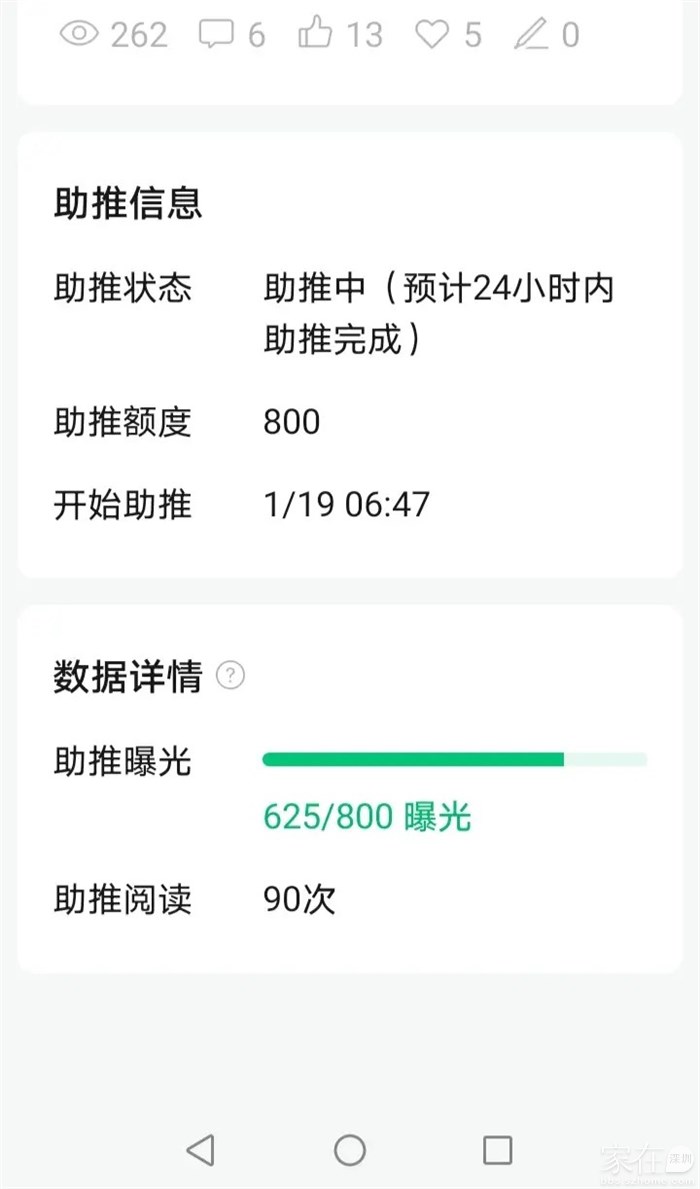This screenshot has height=1189, width=700.
Task: Tap the start time 1/19 06:47
Action: tap(347, 504)
